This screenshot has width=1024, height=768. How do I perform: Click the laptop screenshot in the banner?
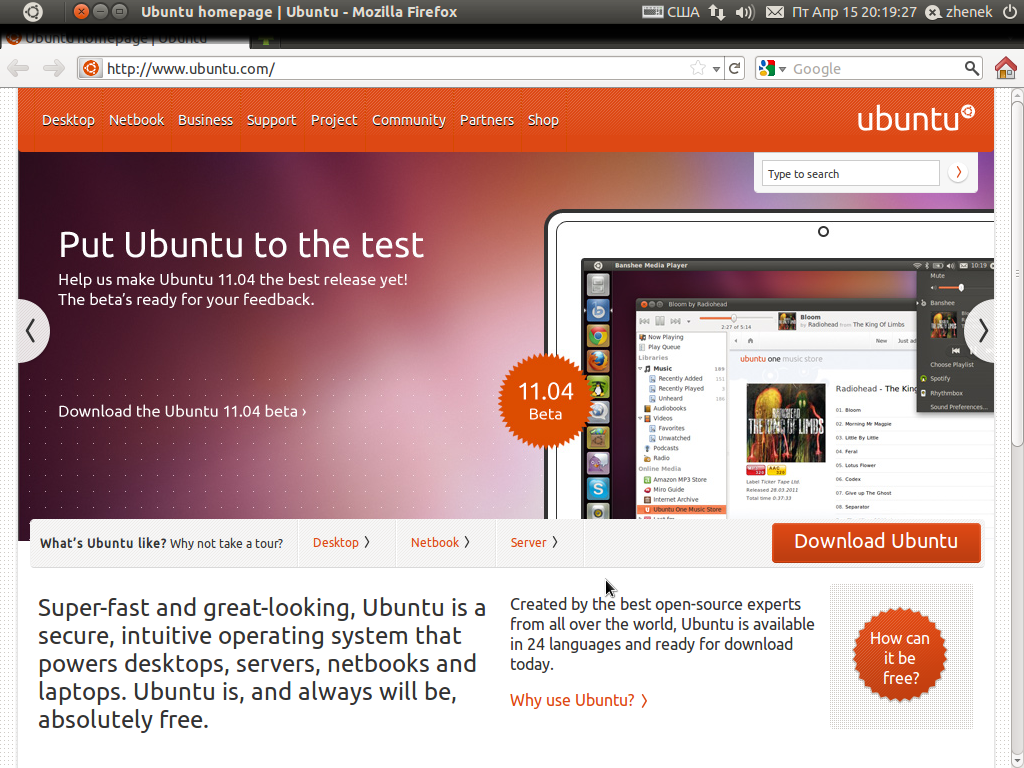coord(769,364)
